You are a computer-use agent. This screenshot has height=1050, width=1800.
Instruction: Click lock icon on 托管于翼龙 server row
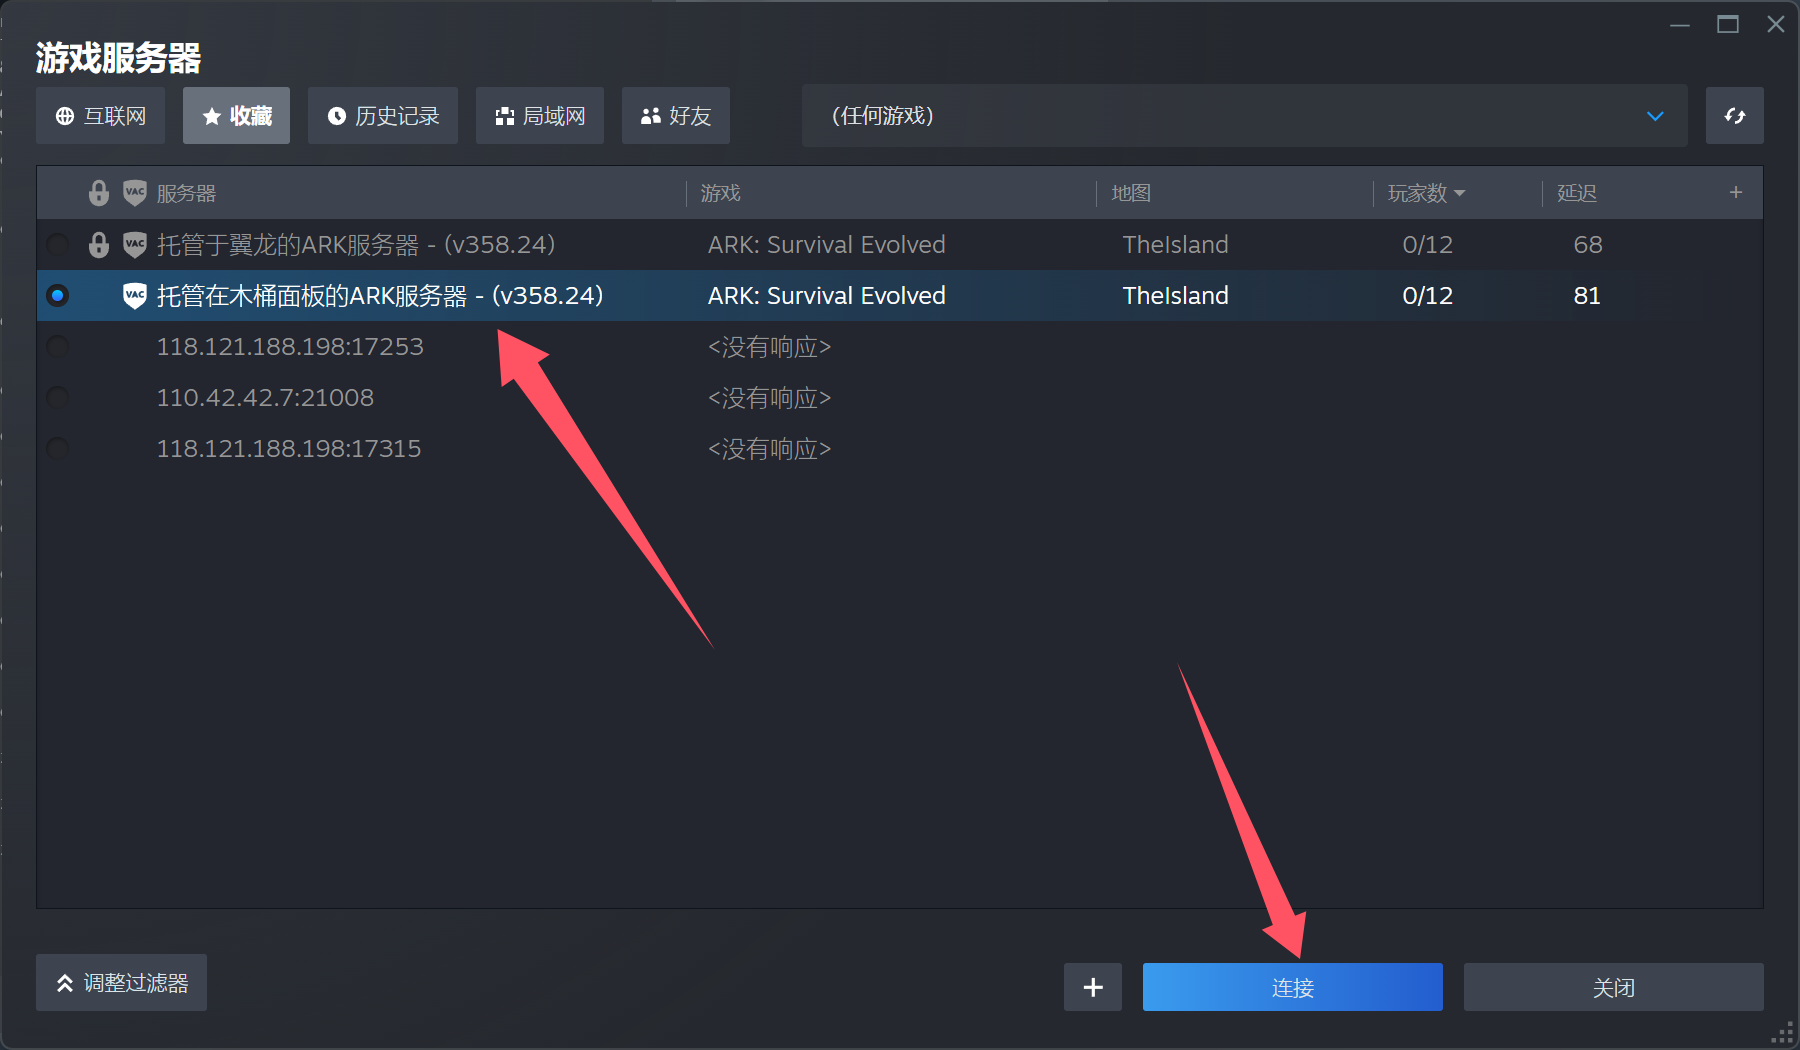point(99,245)
